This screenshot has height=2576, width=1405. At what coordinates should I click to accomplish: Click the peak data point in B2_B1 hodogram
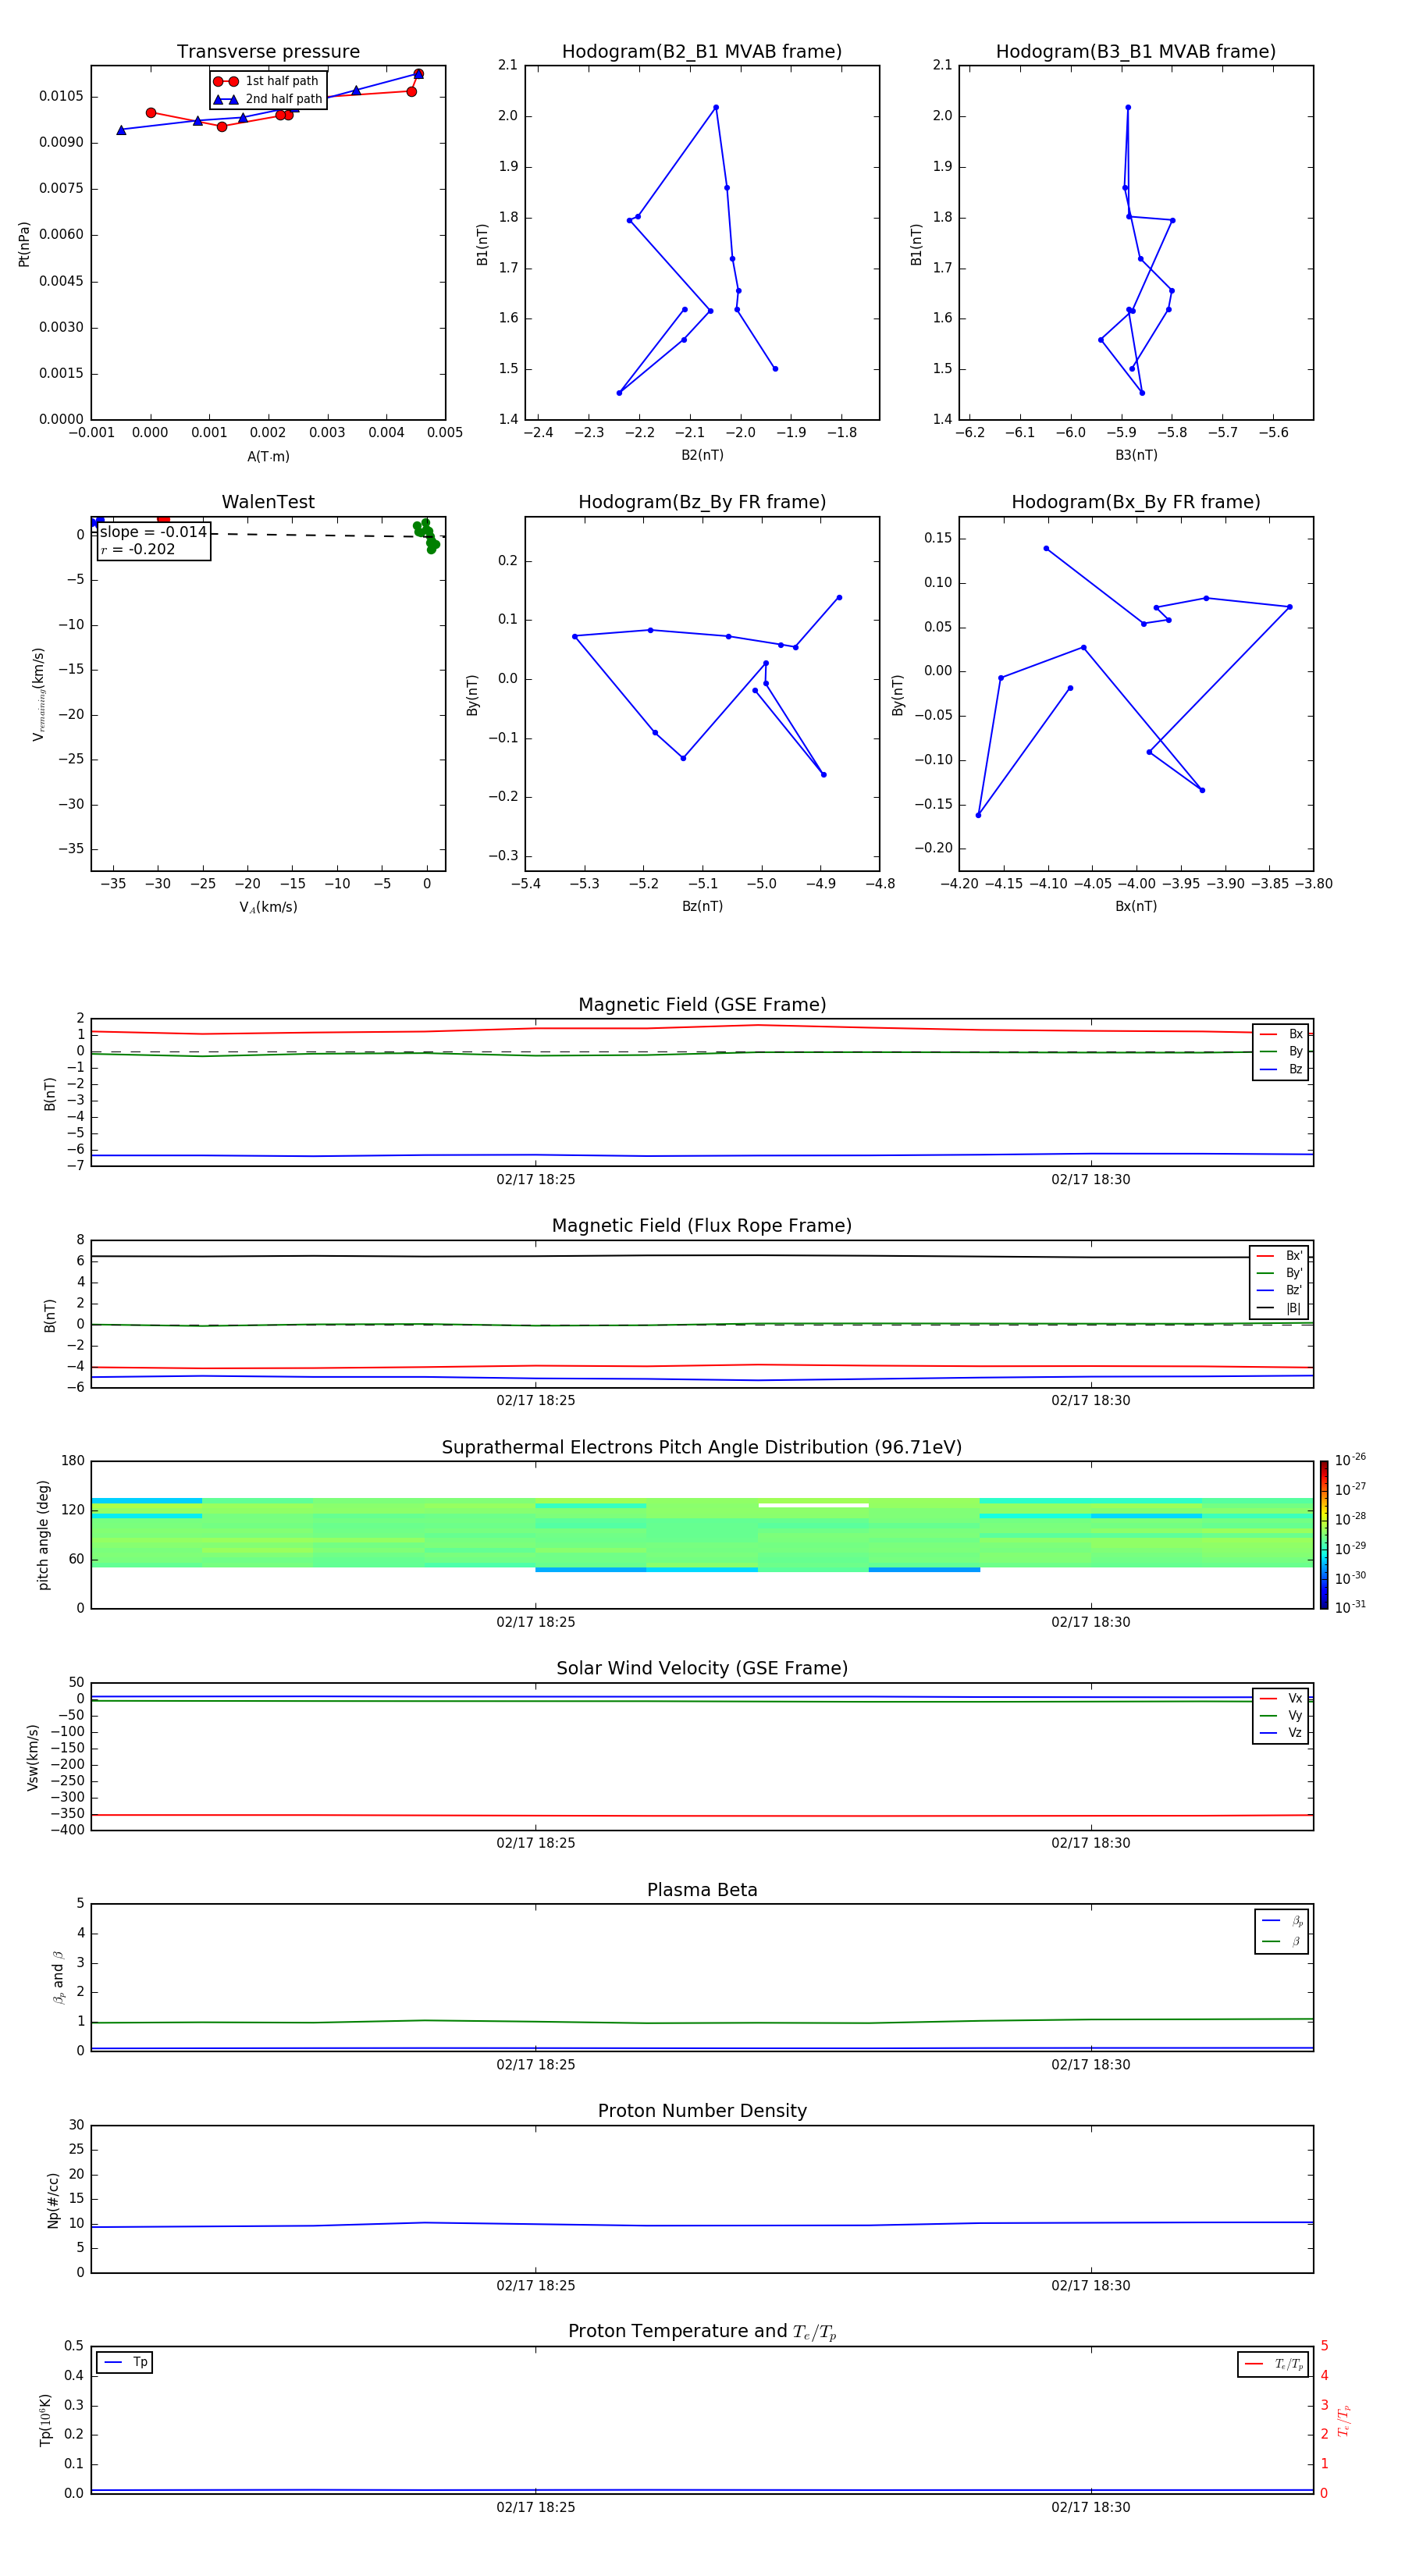point(716,107)
